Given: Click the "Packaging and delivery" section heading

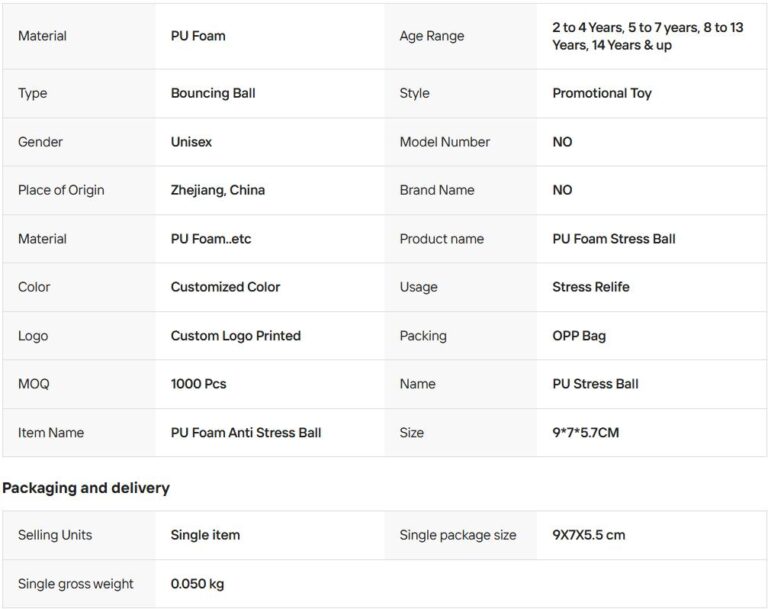Looking at the screenshot, I should pos(86,488).
